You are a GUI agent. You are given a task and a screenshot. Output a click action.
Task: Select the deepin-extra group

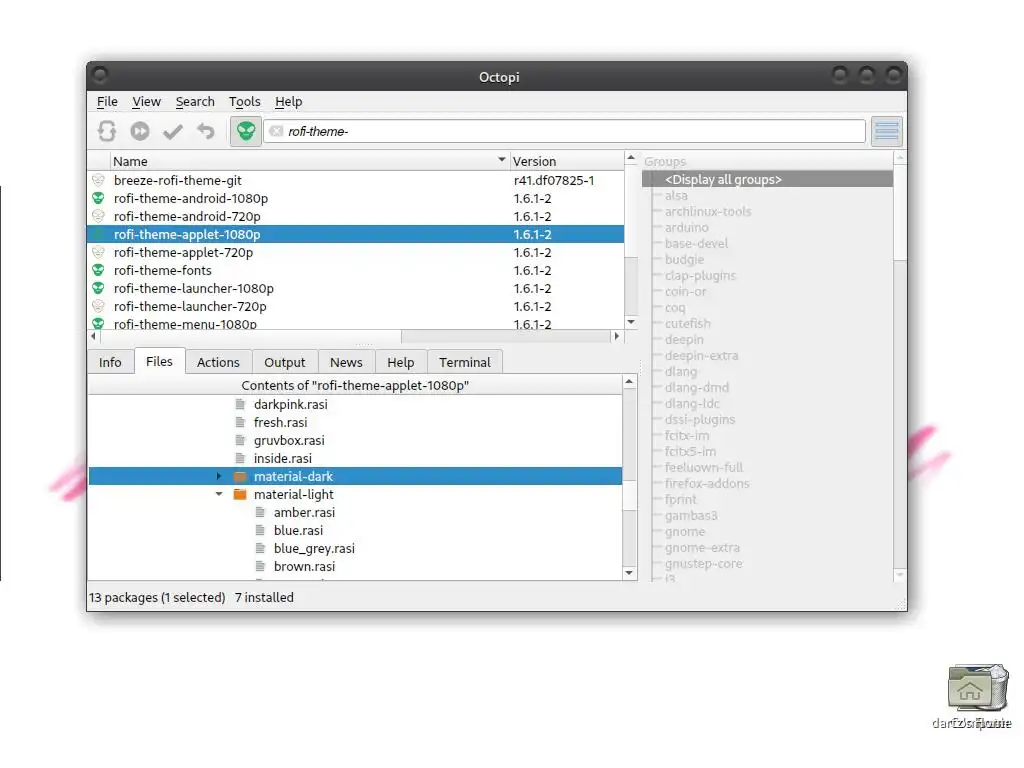click(x=701, y=355)
